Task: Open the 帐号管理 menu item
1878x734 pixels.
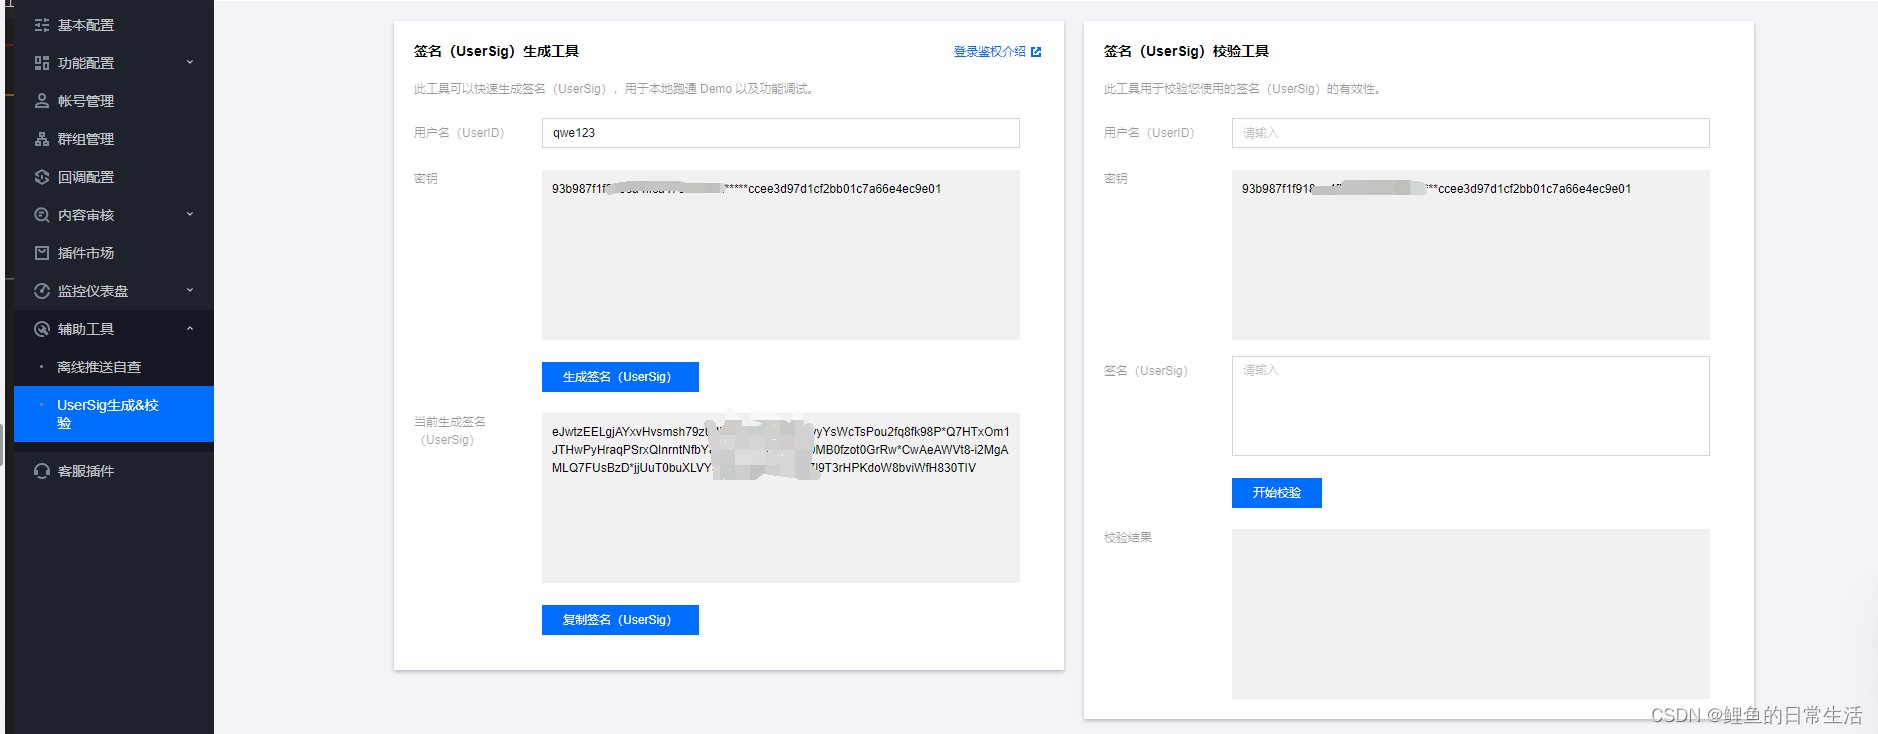Action: pyautogui.click(x=114, y=101)
